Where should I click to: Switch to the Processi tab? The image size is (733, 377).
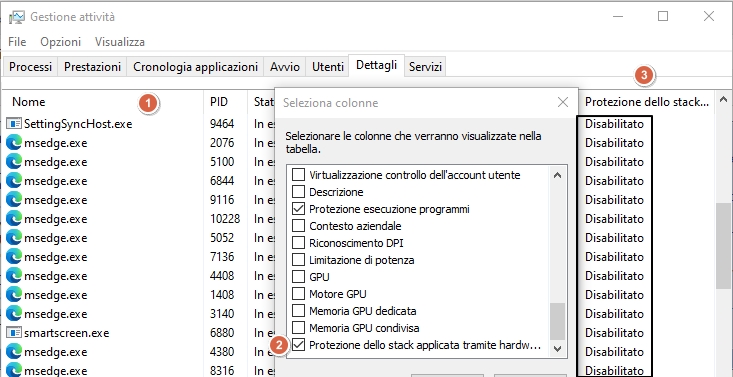point(30,67)
